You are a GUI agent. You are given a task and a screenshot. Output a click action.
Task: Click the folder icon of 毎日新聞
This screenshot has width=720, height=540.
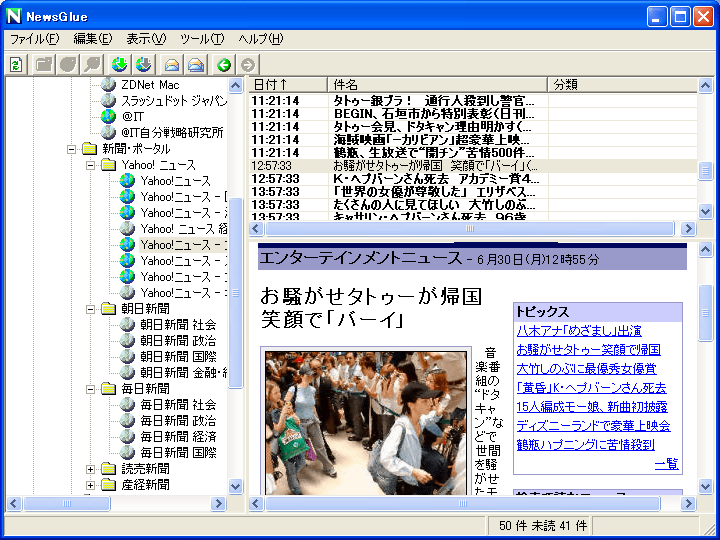(x=108, y=389)
